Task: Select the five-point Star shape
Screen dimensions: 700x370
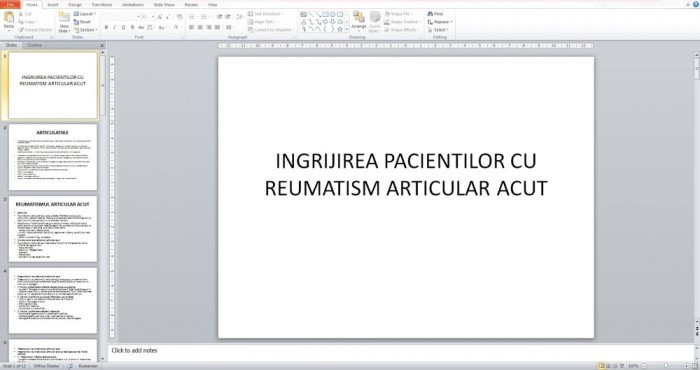Action: point(340,29)
